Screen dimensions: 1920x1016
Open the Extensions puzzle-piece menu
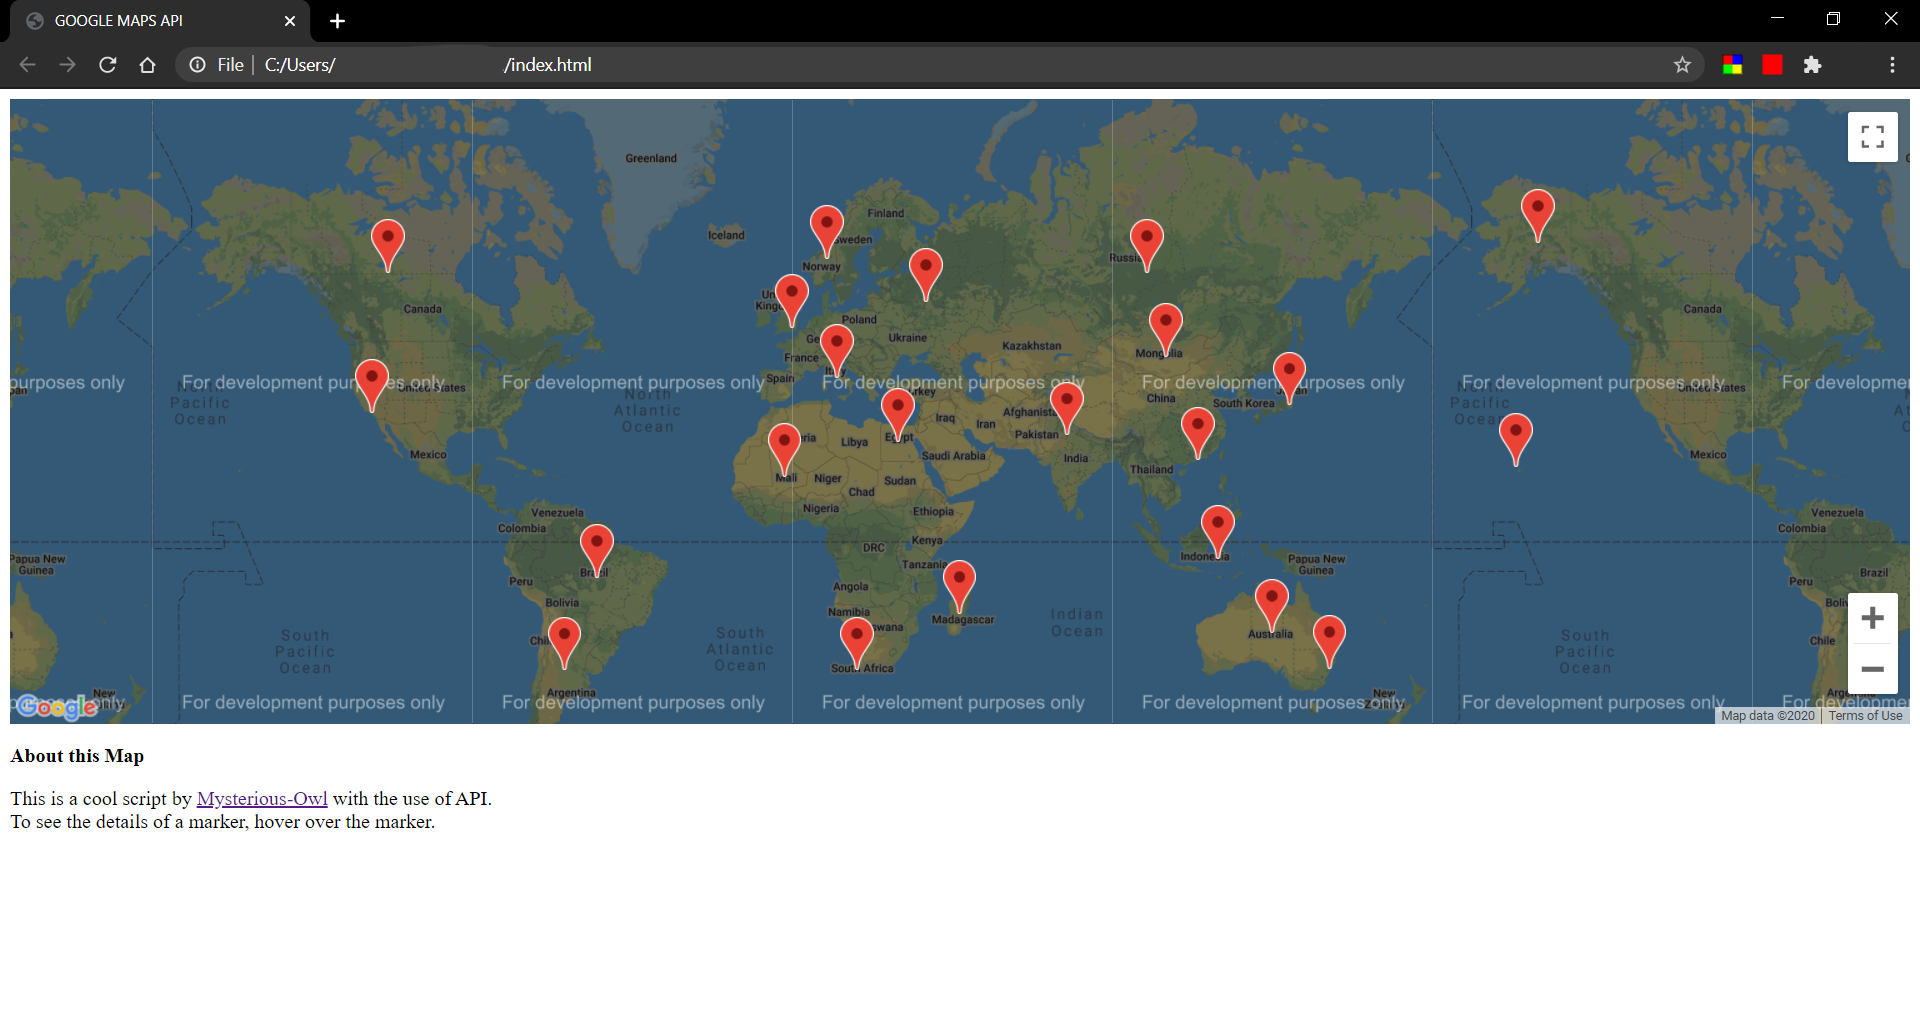pyautogui.click(x=1812, y=65)
